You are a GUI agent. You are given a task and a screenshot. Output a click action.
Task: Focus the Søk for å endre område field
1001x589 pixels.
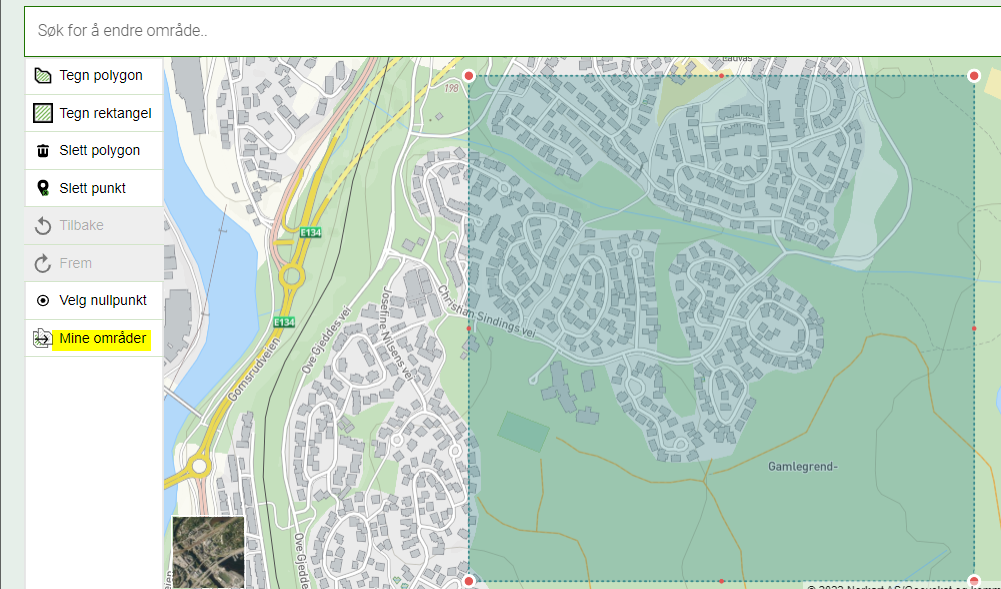pos(512,31)
